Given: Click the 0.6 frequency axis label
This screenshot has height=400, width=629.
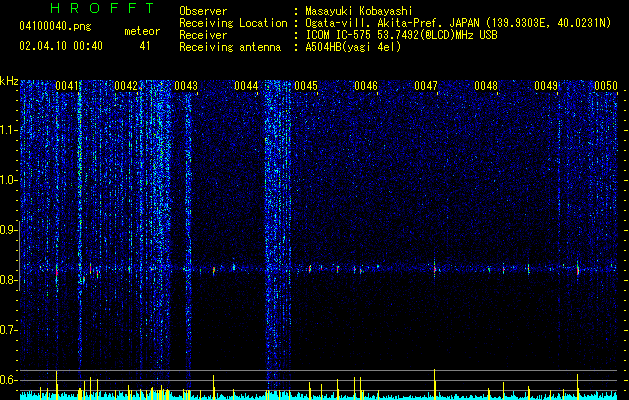Looking at the screenshot, I should tap(9, 380).
